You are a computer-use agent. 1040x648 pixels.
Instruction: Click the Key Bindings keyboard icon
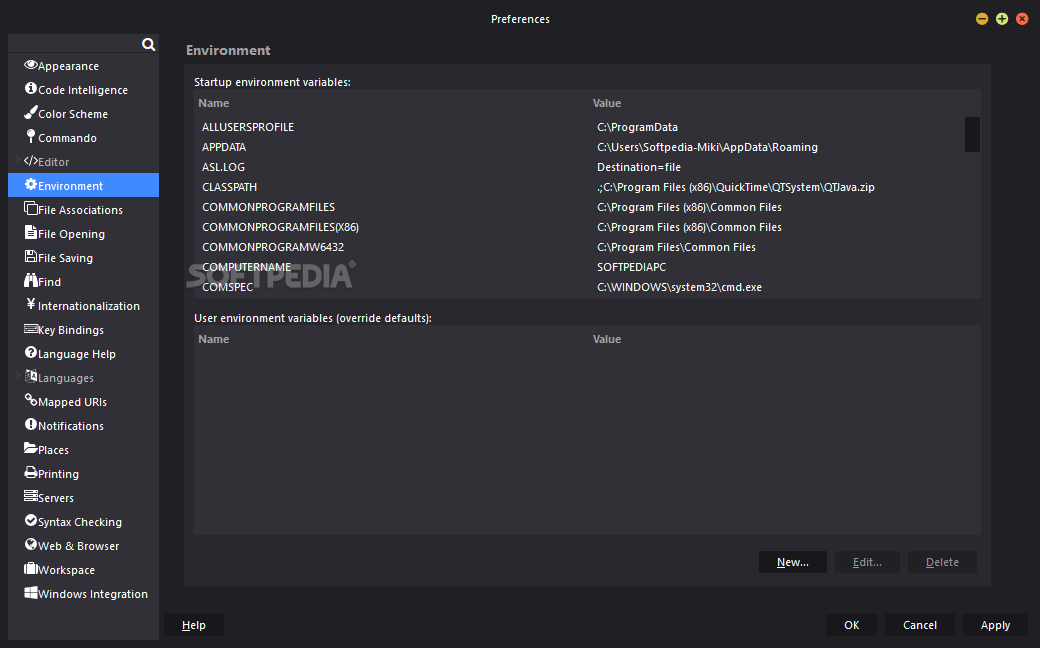pyautogui.click(x=31, y=328)
